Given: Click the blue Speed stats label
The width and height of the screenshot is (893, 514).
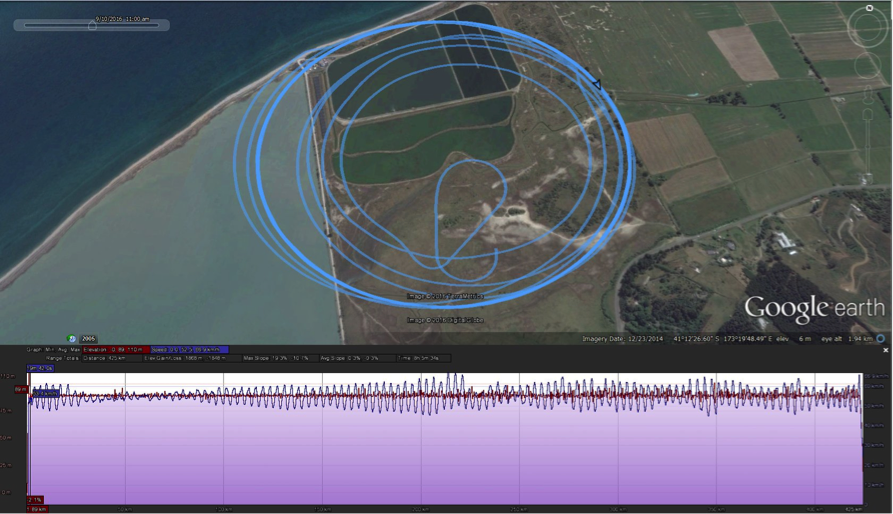Looking at the screenshot, I should (188, 350).
